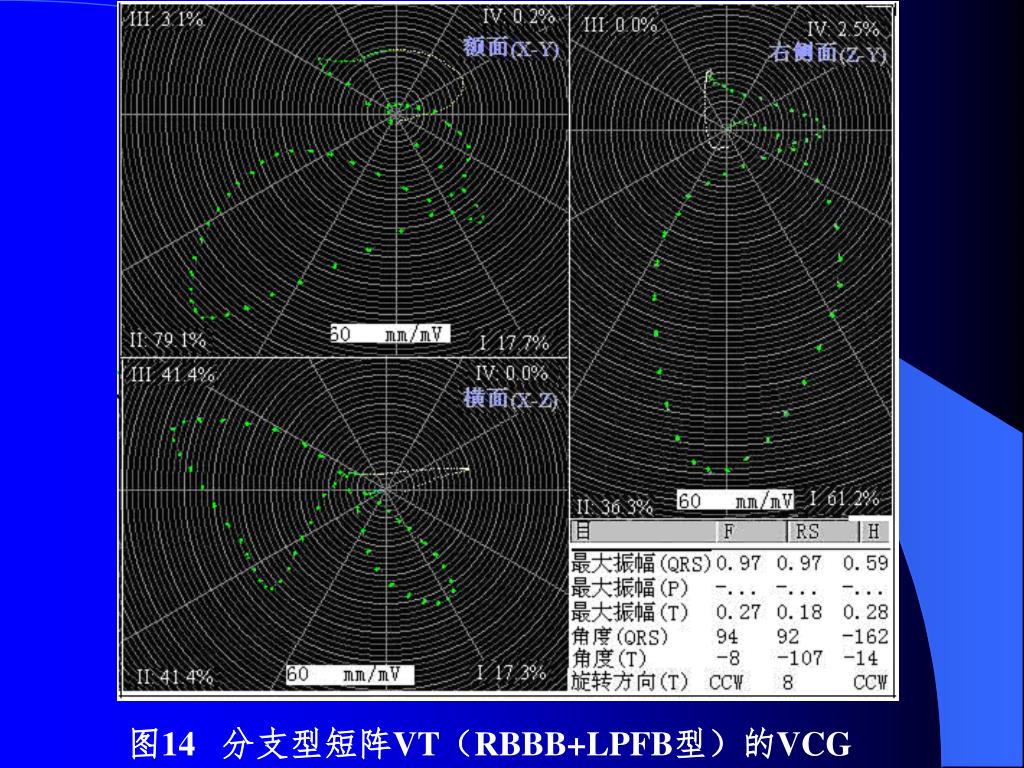Click the II 36.3% quadrant label

point(615,507)
